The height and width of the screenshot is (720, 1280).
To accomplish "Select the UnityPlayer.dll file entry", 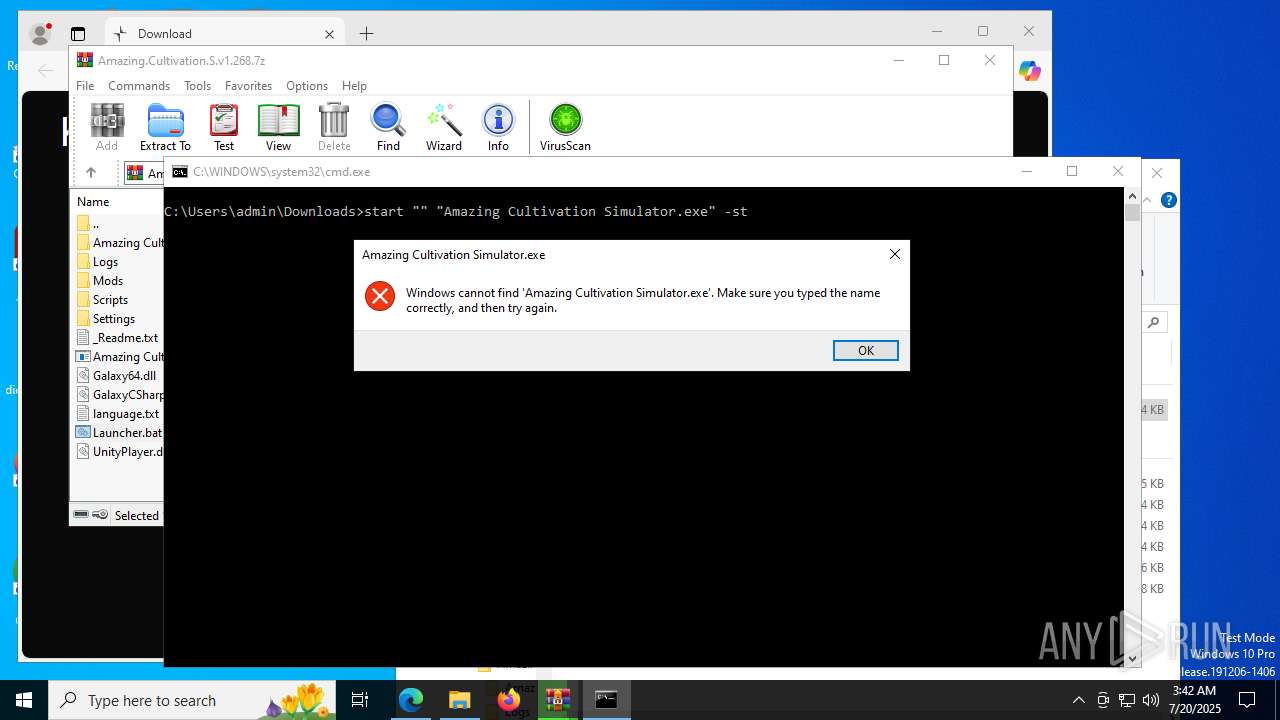I will [118, 452].
